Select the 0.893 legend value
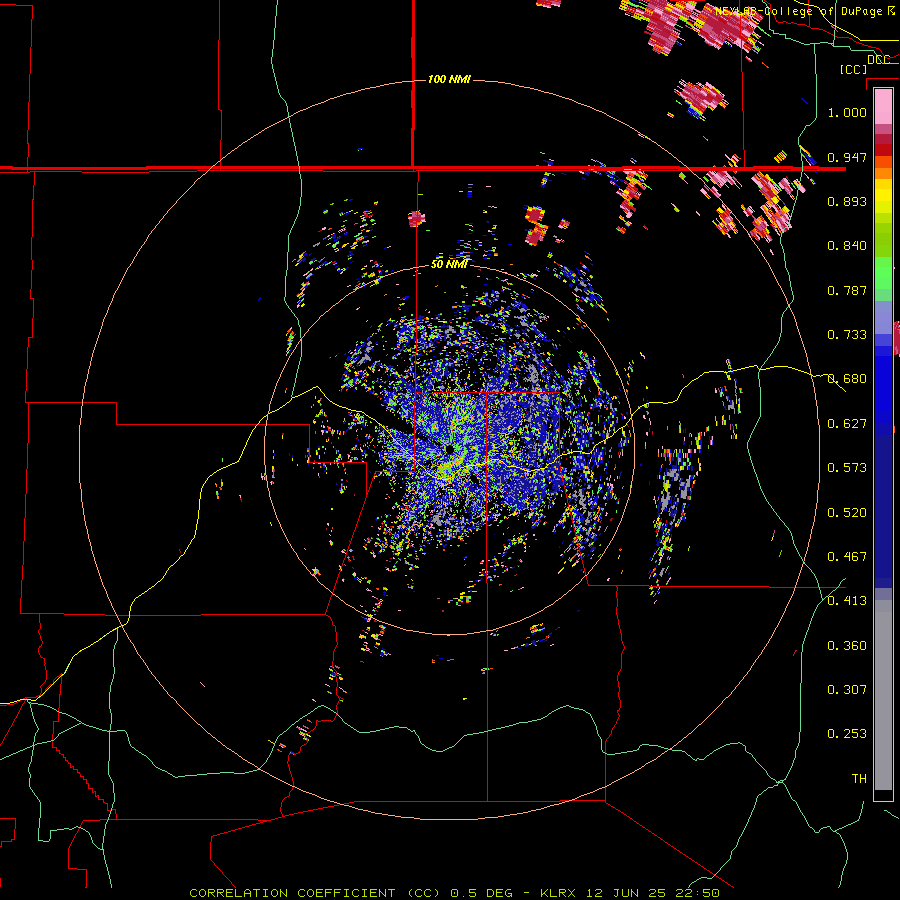This screenshot has height=900, width=900. [847, 201]
